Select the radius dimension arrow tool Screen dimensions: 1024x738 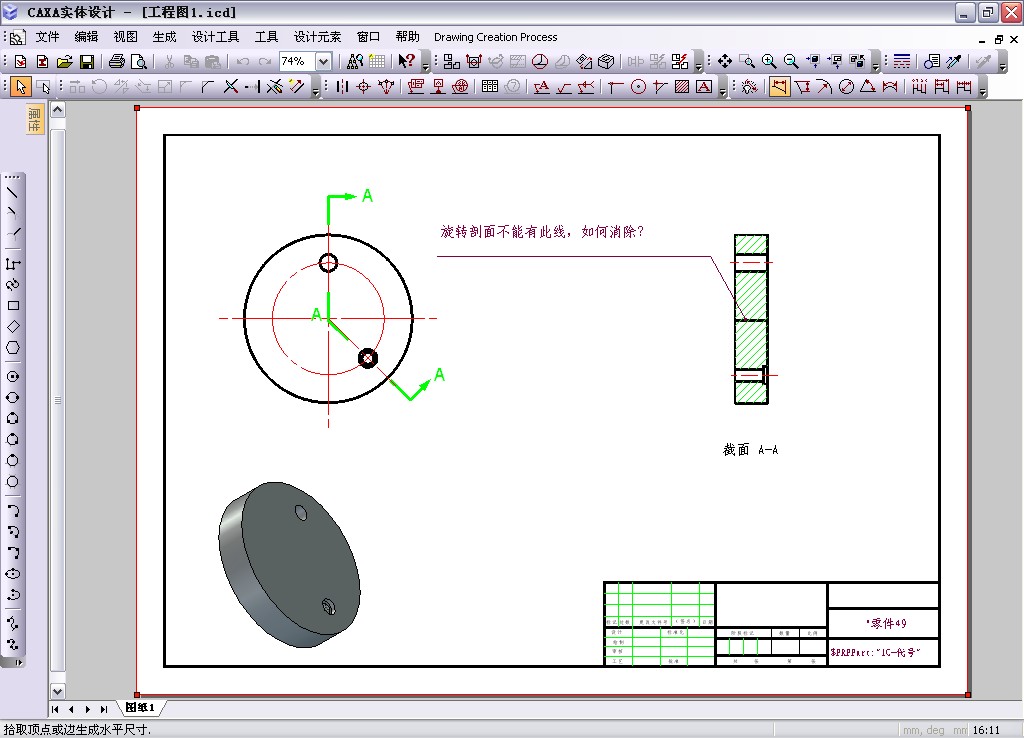click(824, 87)
